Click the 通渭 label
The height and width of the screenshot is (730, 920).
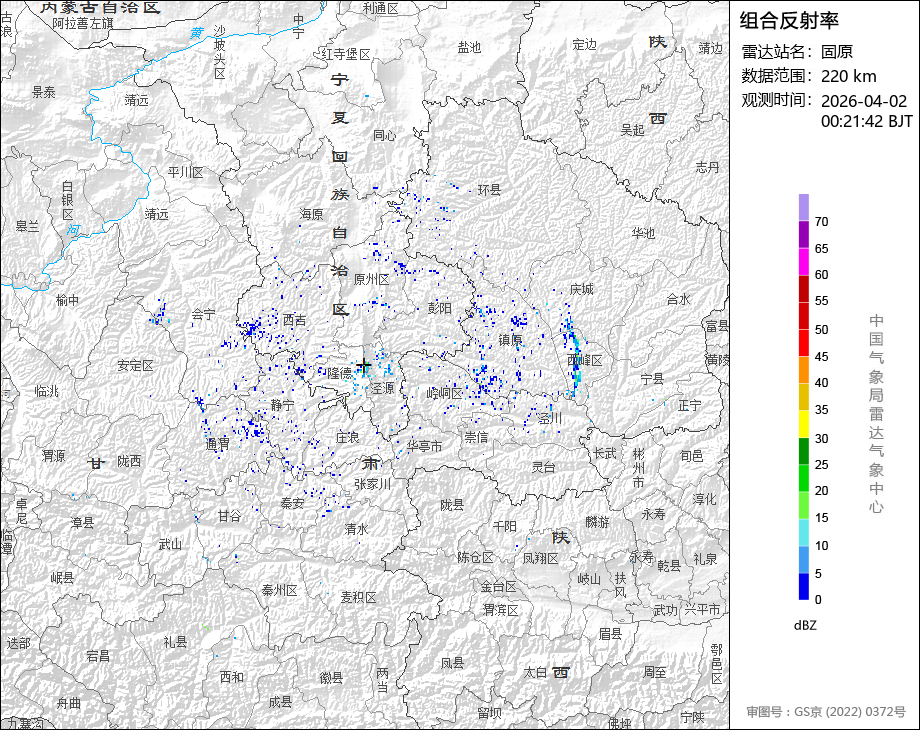(x=217, y=444)
